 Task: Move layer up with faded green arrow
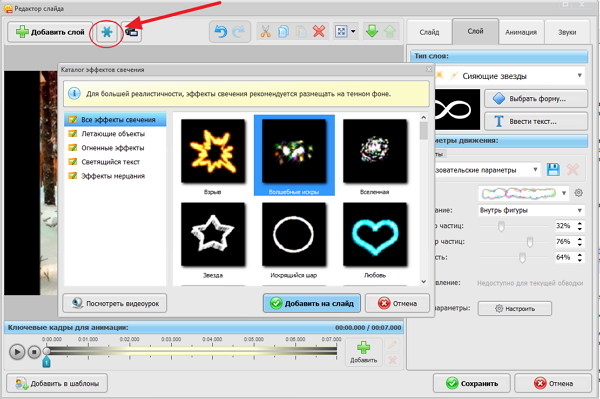[390, 31]
